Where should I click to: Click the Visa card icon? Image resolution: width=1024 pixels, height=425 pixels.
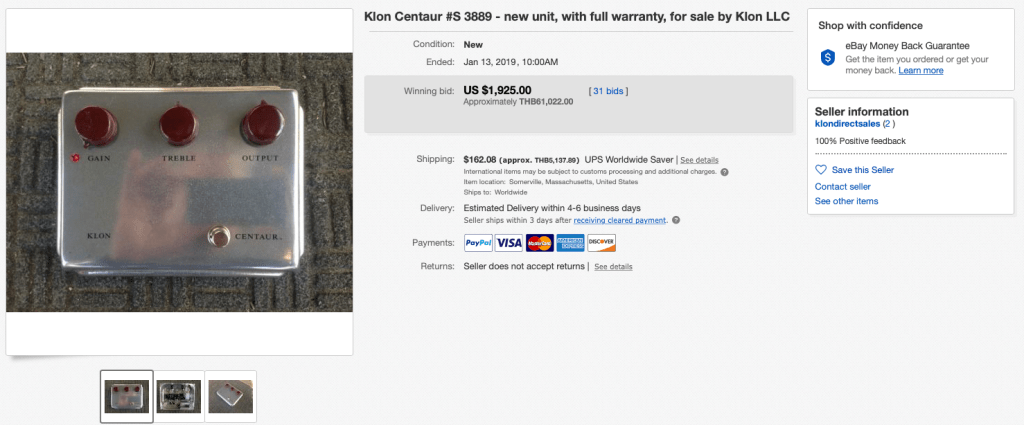tap(509, 243)
